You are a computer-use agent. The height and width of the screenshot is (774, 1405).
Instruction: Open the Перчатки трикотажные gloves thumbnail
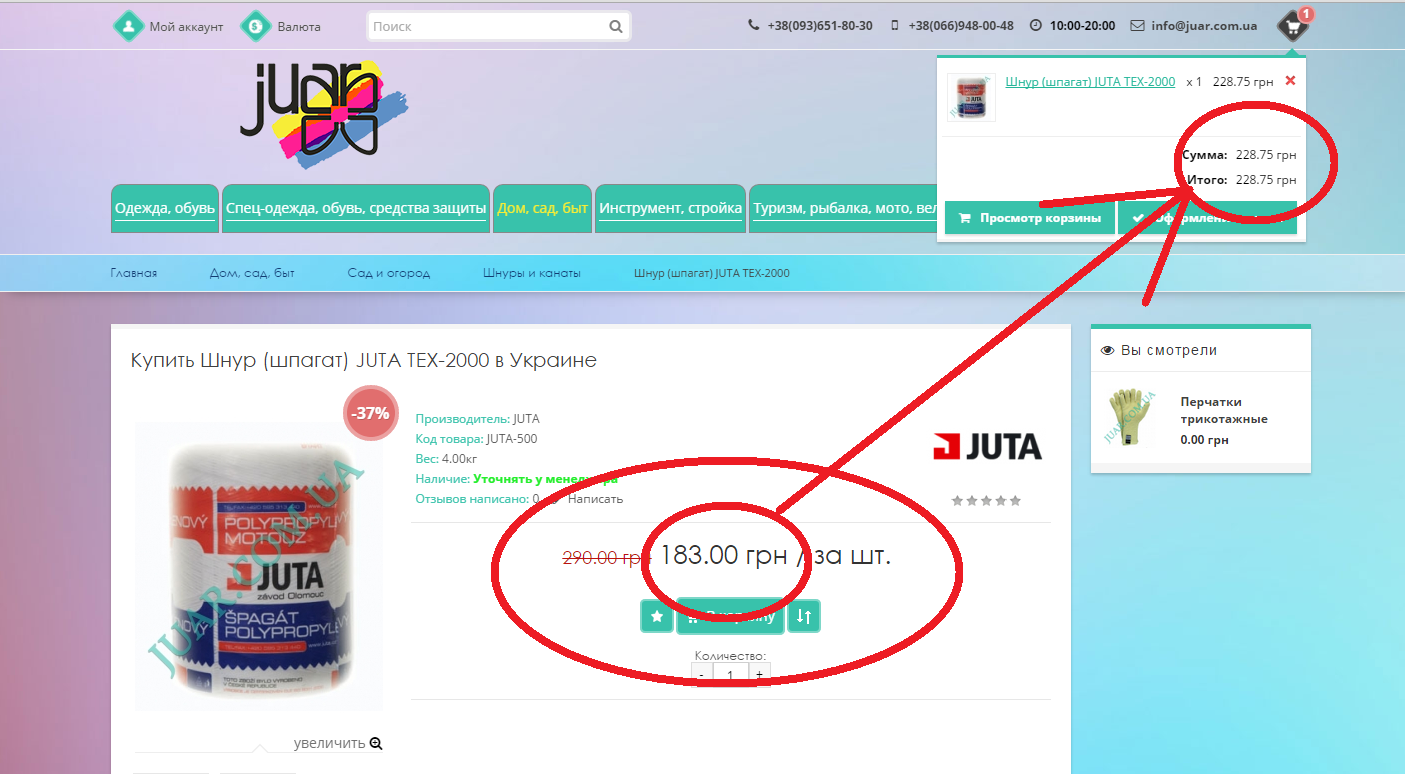(x=1129, y=418)
